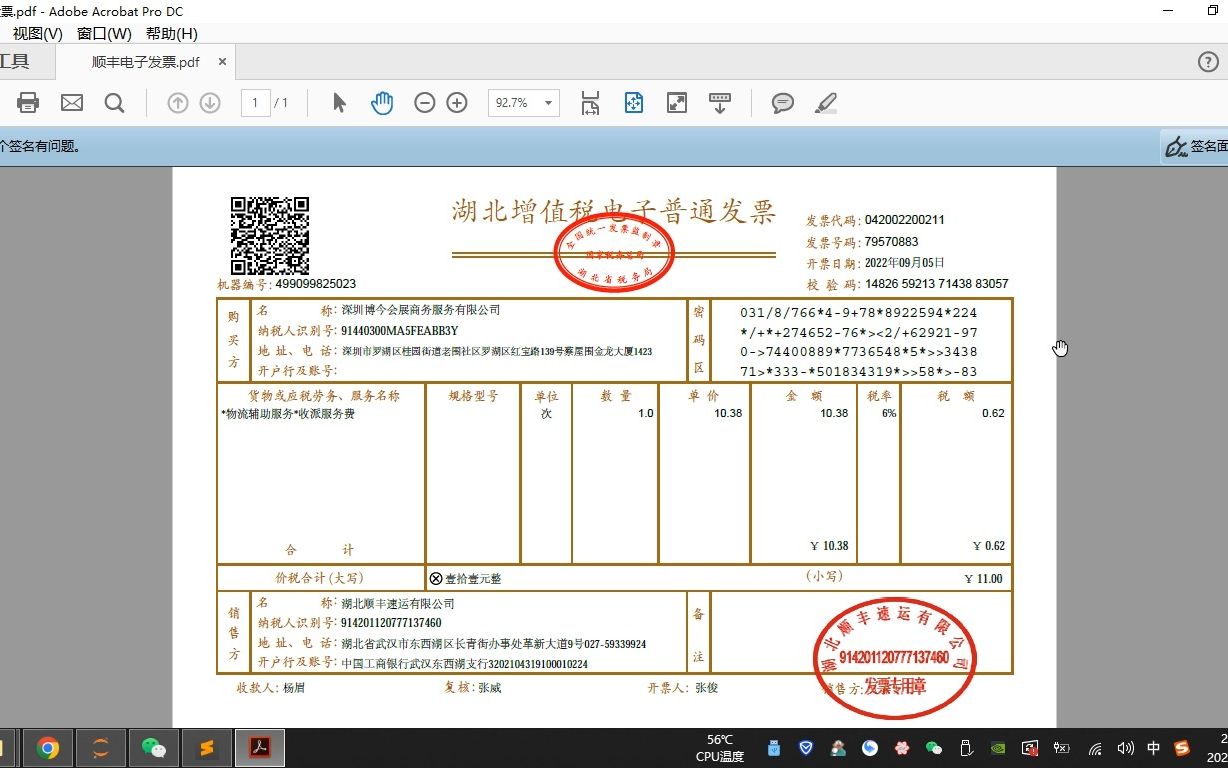Screen dimensions: 1228x768
Task: Activate the Hand pan tool
Action: (x=382, y=102)
